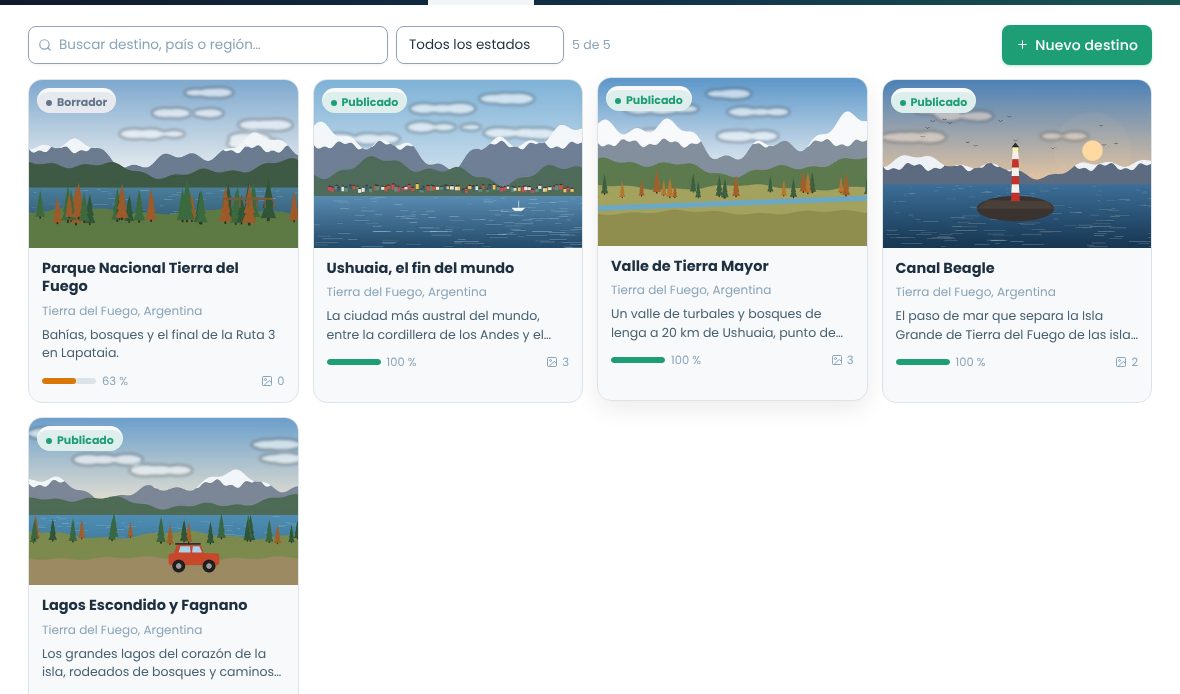The height and width of the screenshot is (694, 1180).
Task: Open Lagos Escondido y Fagnano title
Action: point(144,605)
